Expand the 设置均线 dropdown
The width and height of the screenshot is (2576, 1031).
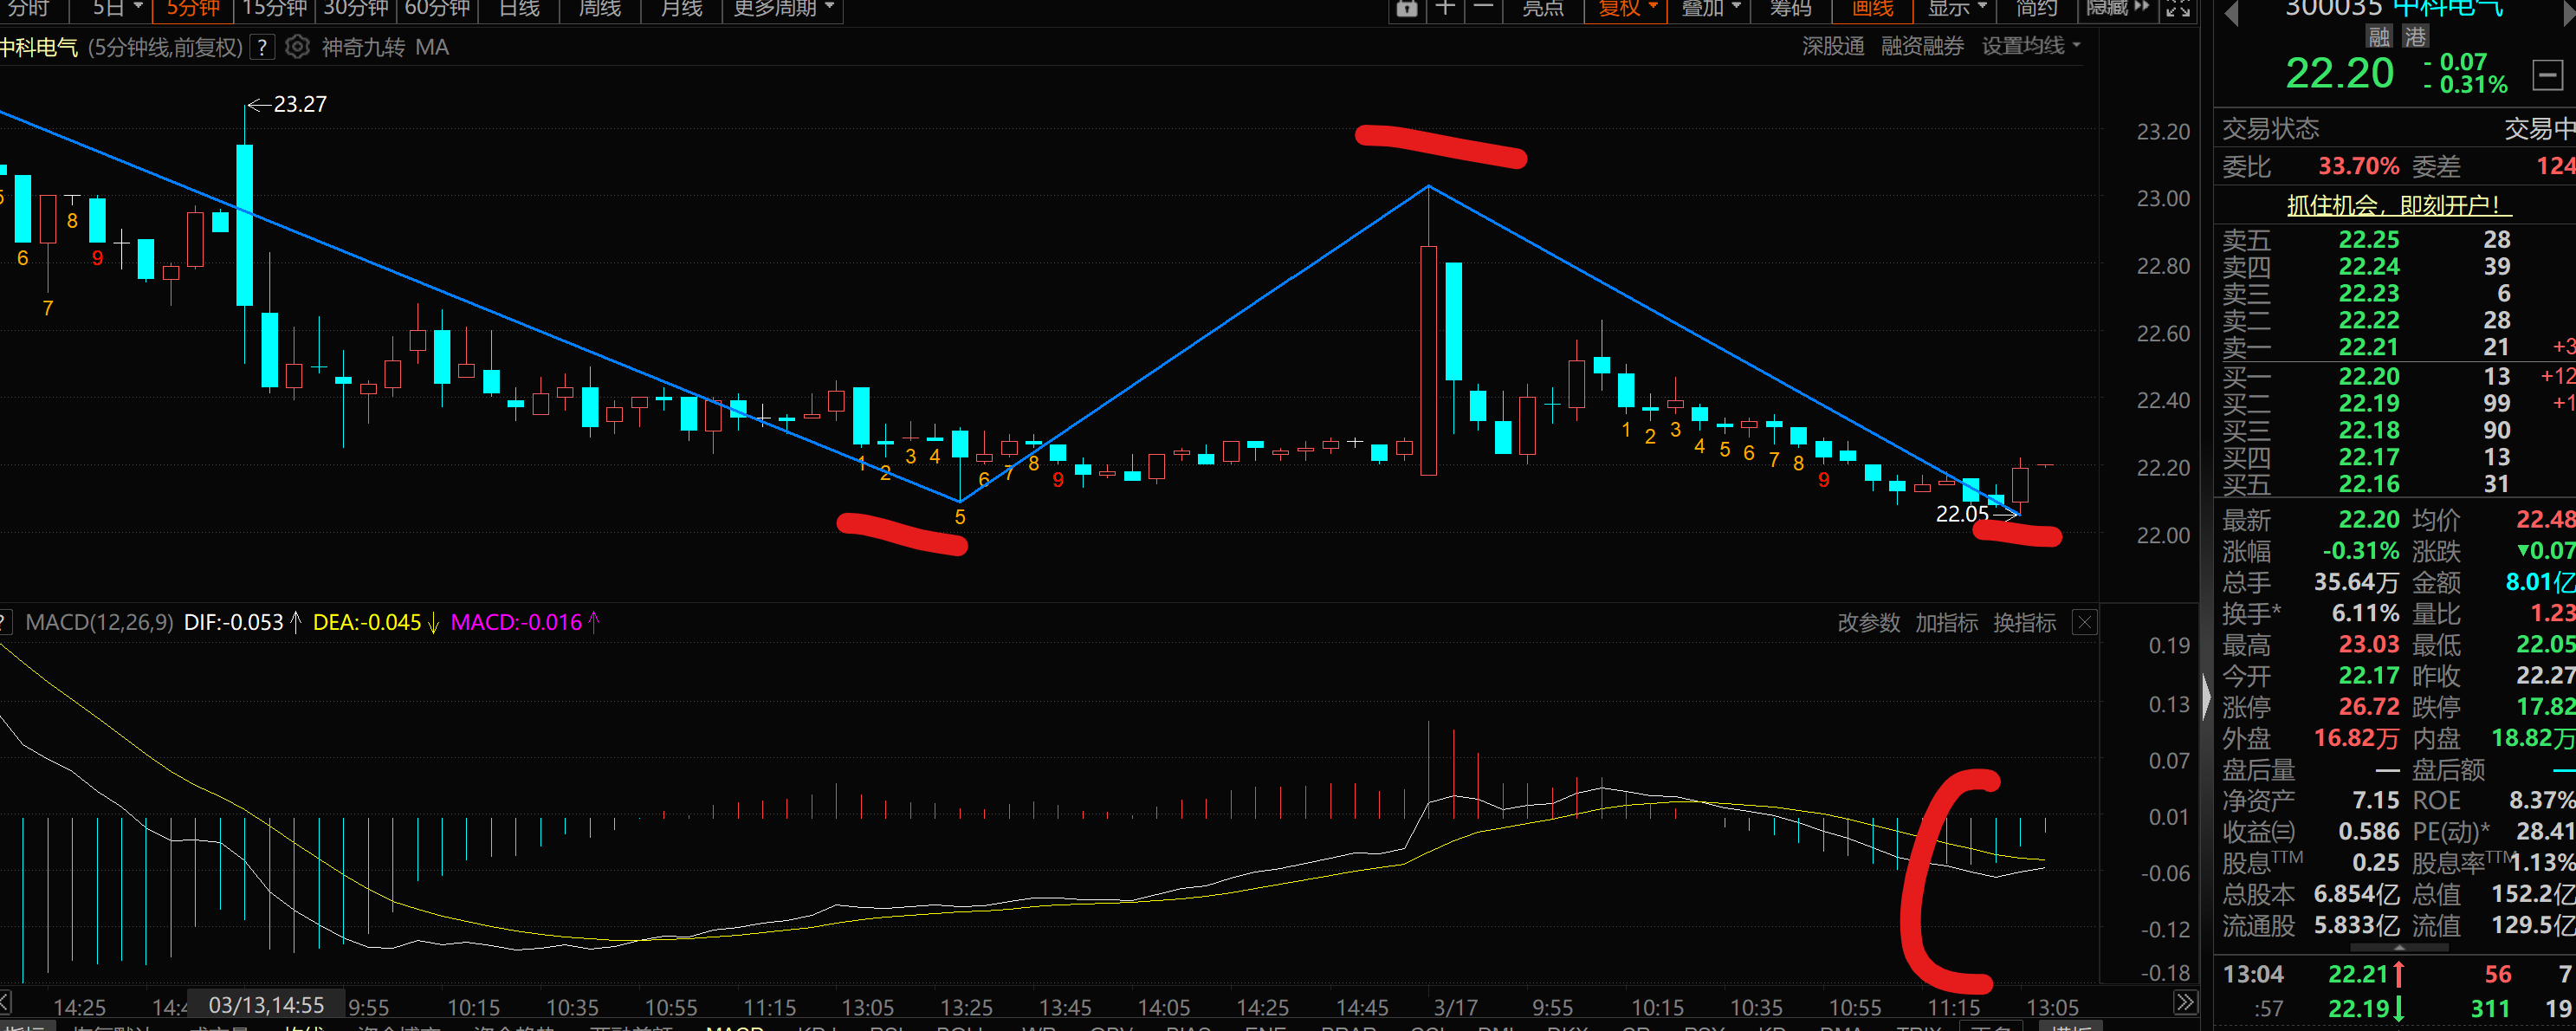coord(2031,46)
